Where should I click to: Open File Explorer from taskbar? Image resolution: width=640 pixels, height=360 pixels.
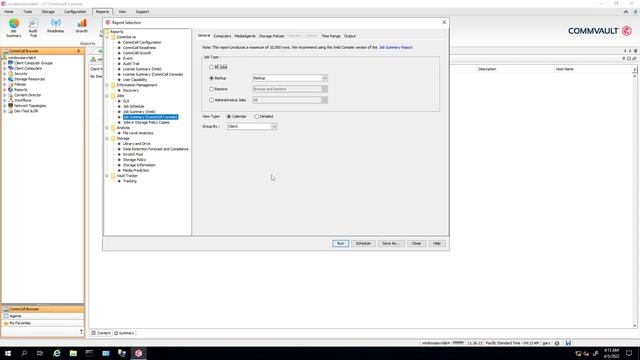73,353
